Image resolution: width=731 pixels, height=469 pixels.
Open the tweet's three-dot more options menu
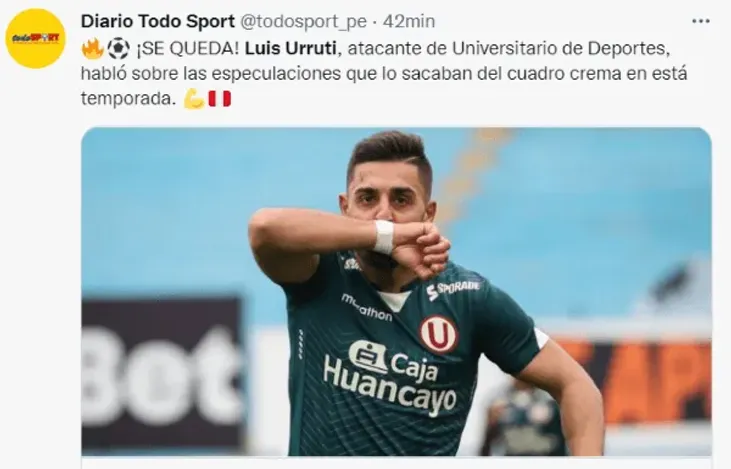click(700, 21)
